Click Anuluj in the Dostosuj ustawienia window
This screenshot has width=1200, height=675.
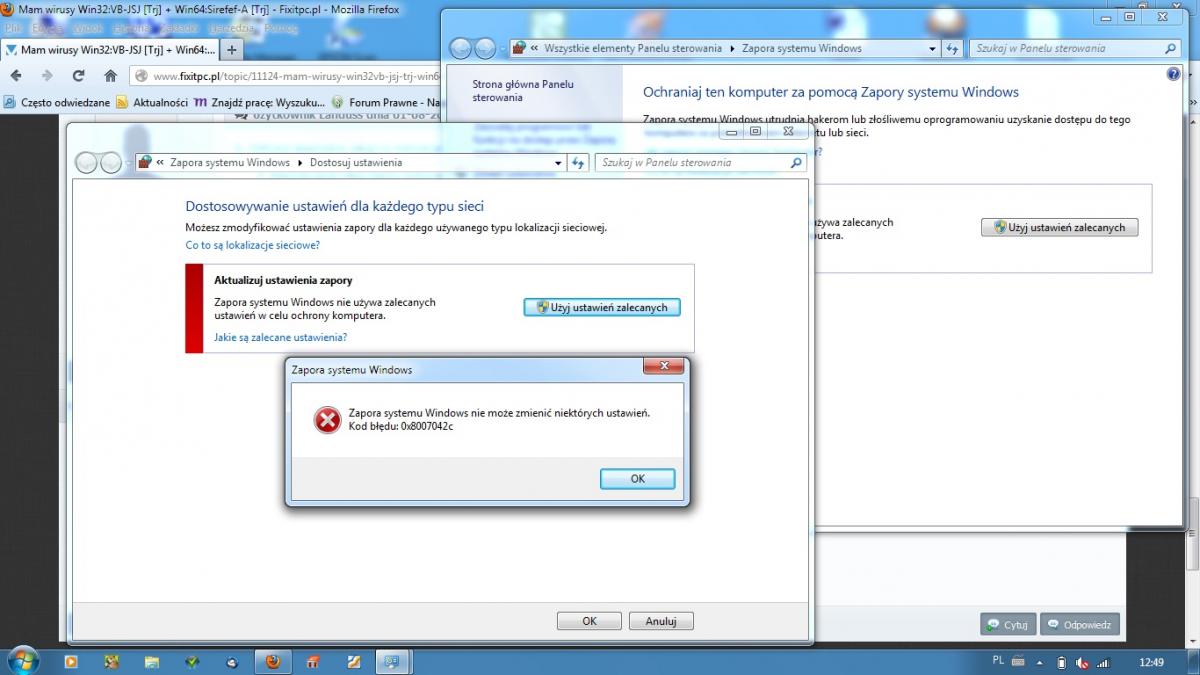pos(661,621)
